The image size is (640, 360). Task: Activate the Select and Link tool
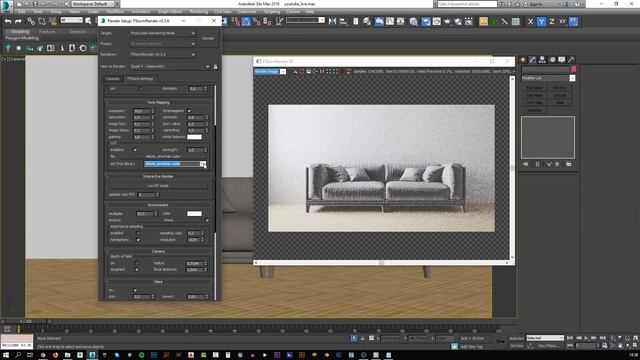(31, 21)
